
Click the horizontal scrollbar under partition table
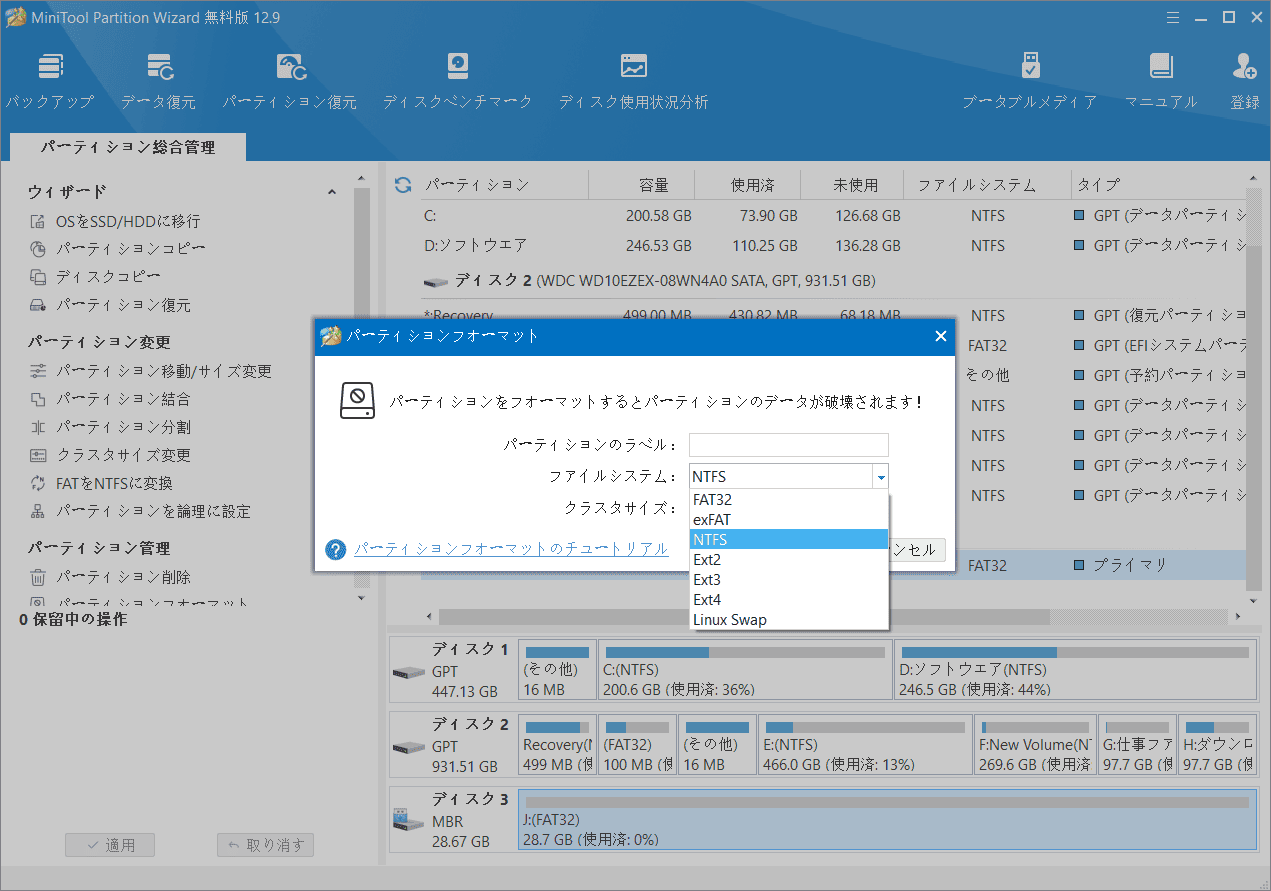744,616
